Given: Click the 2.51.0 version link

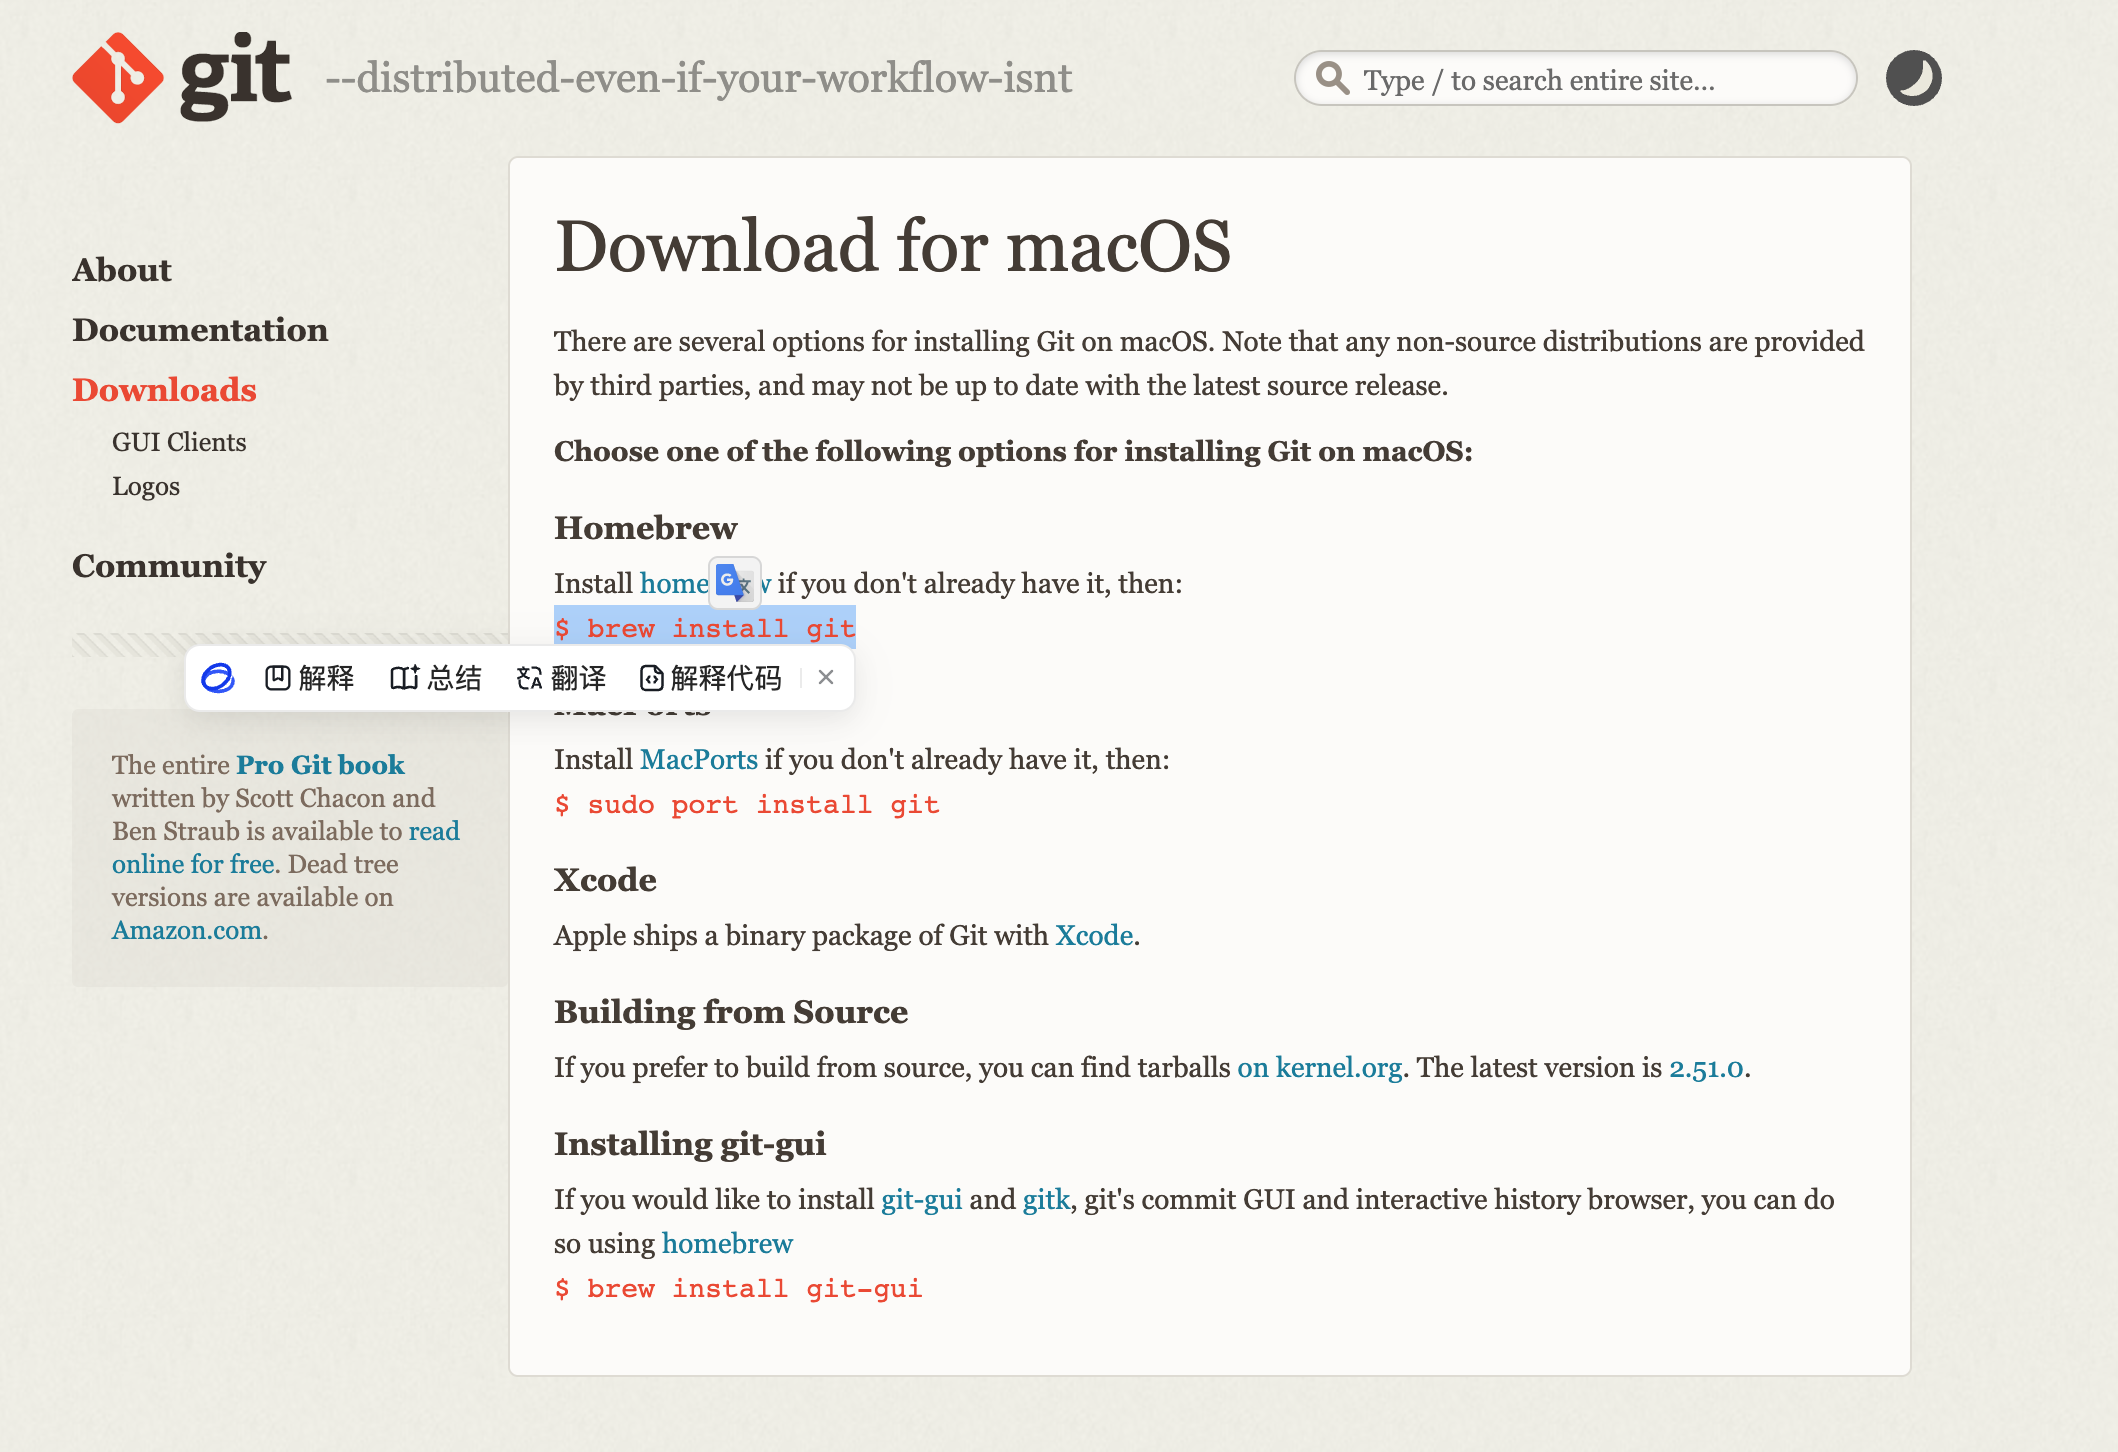Looking at the screenshot, I should 1706,1067.
